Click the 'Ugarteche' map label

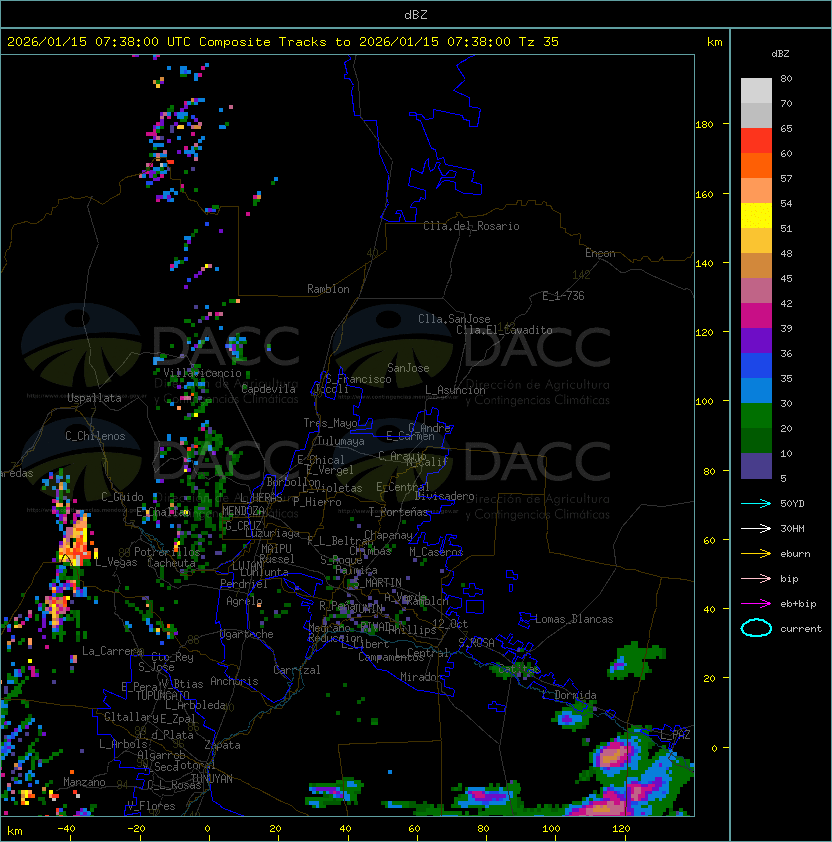point(247,634)
